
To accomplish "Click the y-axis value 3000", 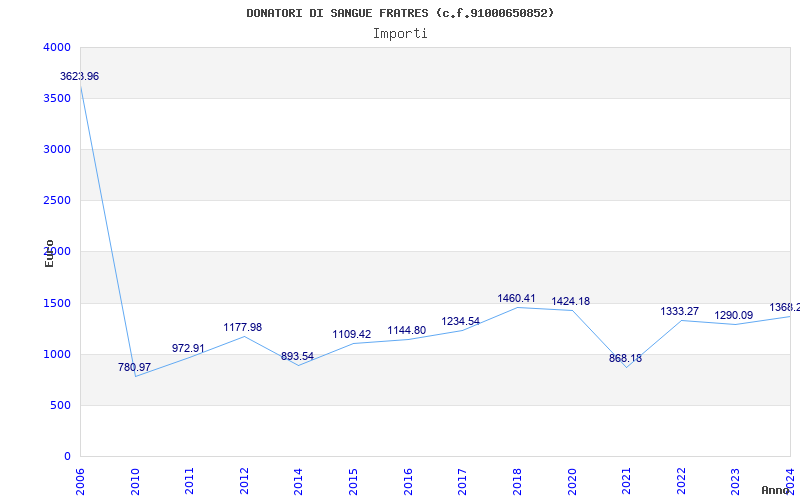I will [57, 149].
